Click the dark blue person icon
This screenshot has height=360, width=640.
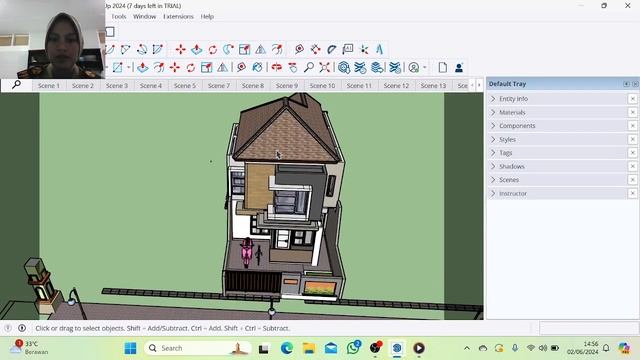coord(459,67)
